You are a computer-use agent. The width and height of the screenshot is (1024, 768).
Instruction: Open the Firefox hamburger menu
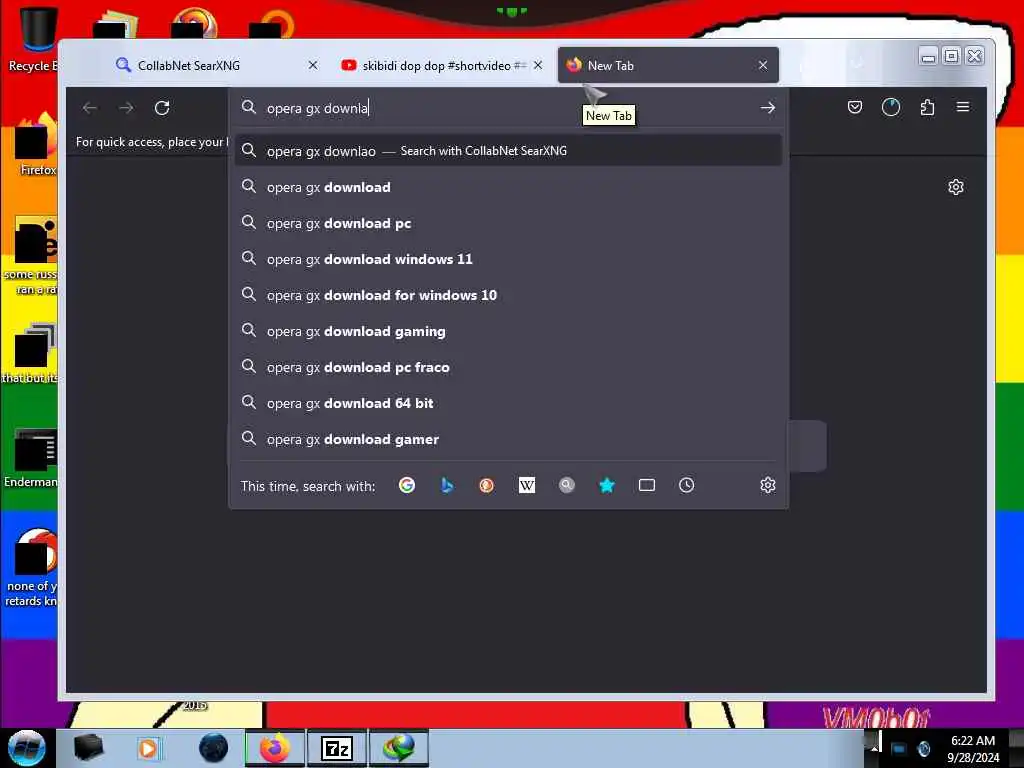point(963,107)
